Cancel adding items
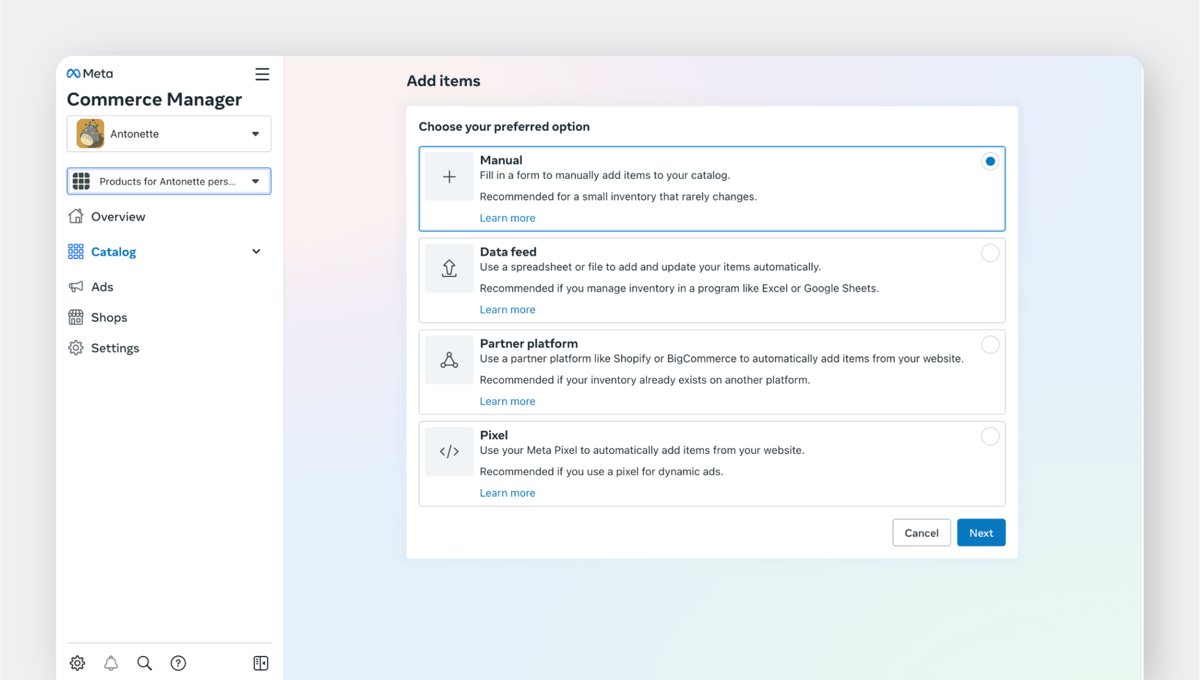This screenshot has width=1200, height=680. [x=921, y=532]
